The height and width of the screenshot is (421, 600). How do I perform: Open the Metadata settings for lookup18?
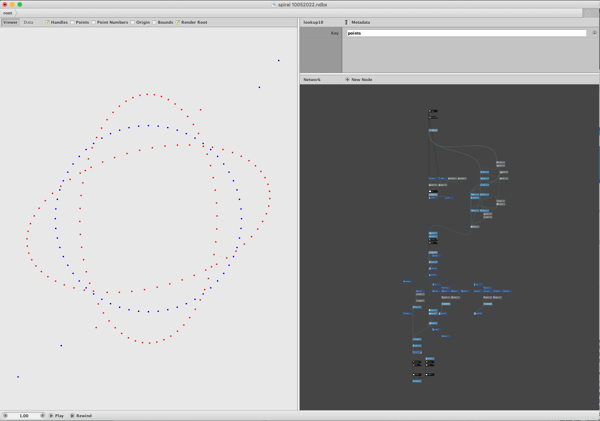pos(357,22)
